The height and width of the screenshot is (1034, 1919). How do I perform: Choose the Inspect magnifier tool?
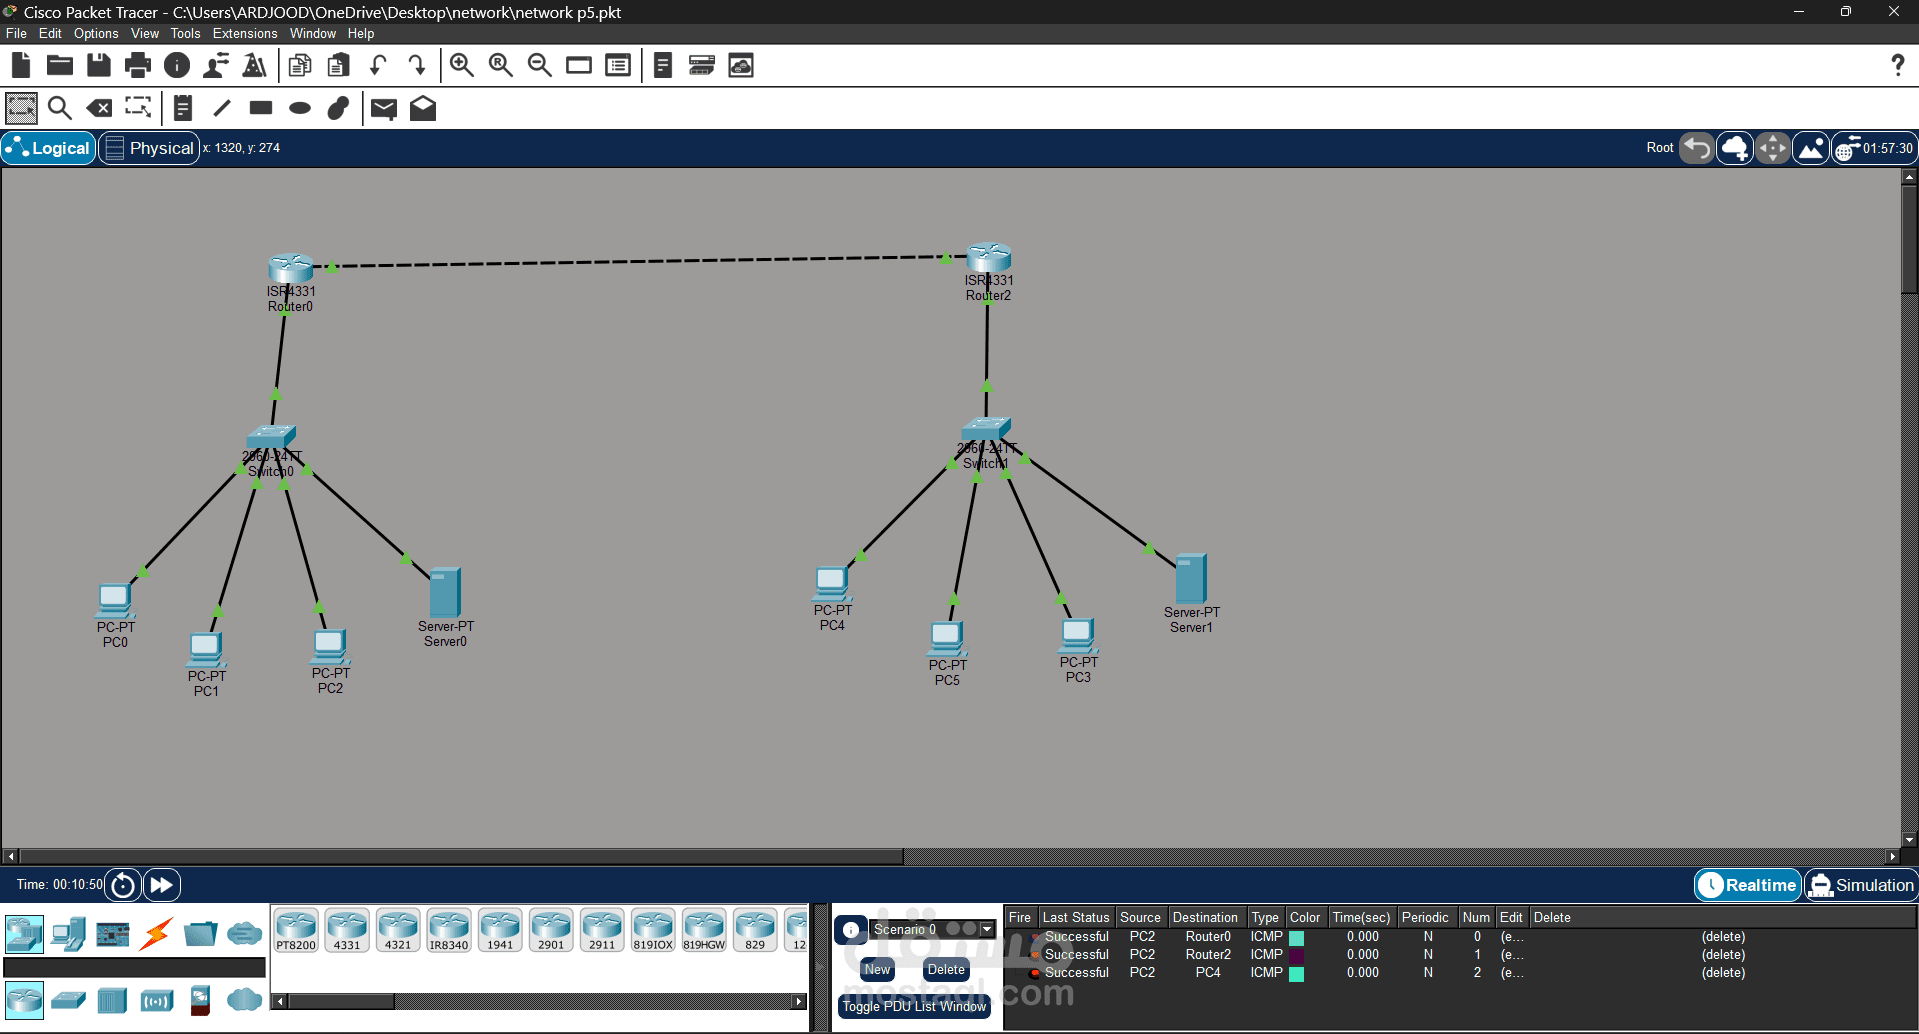click(60, 108)
